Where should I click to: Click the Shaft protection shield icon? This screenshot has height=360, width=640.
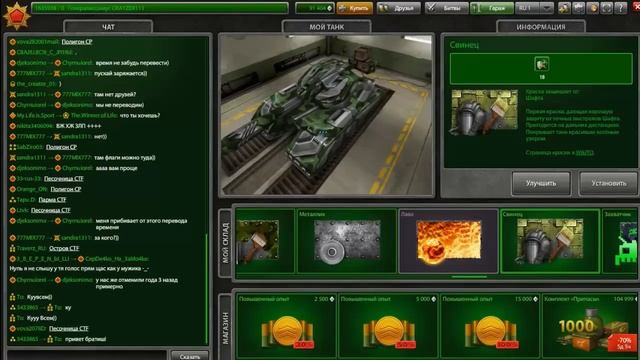pos(542,64)
